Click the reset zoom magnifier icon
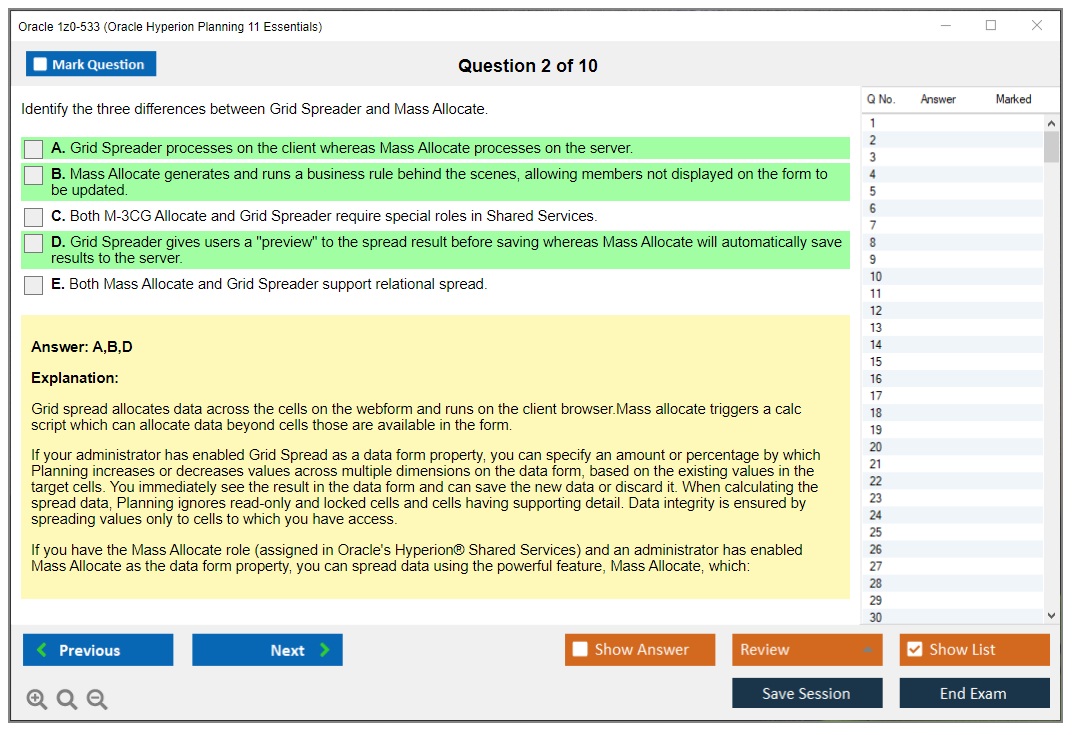Screen dimensions: 1075x735 67,700
